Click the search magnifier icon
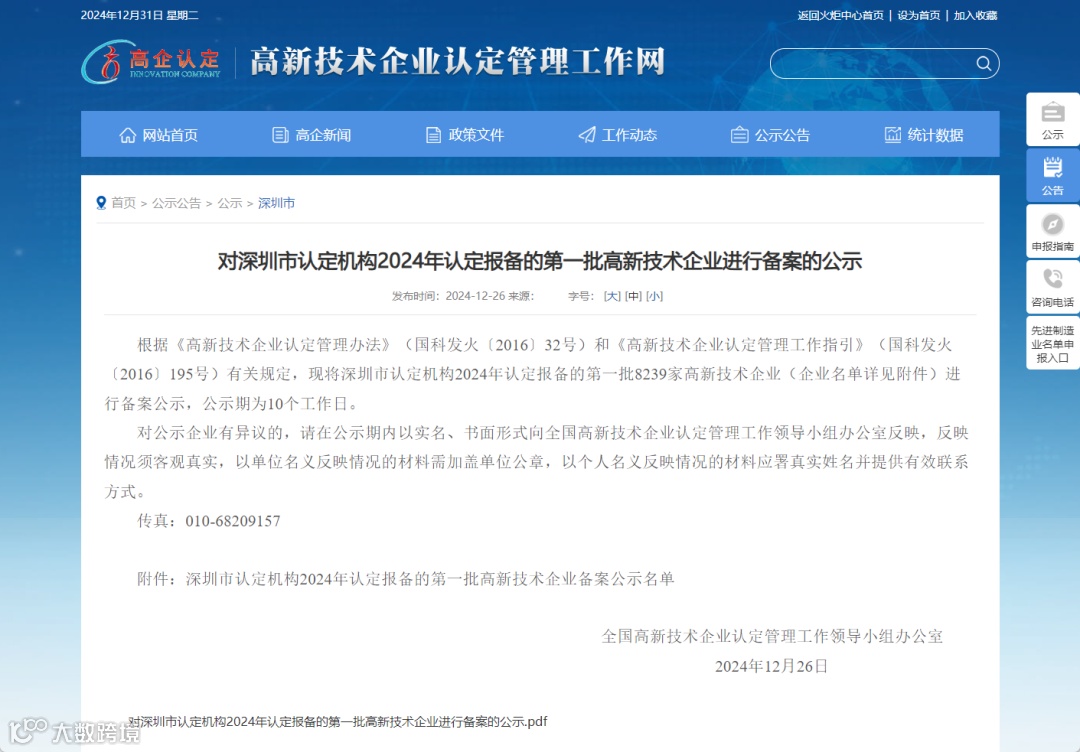 point(984,63)
